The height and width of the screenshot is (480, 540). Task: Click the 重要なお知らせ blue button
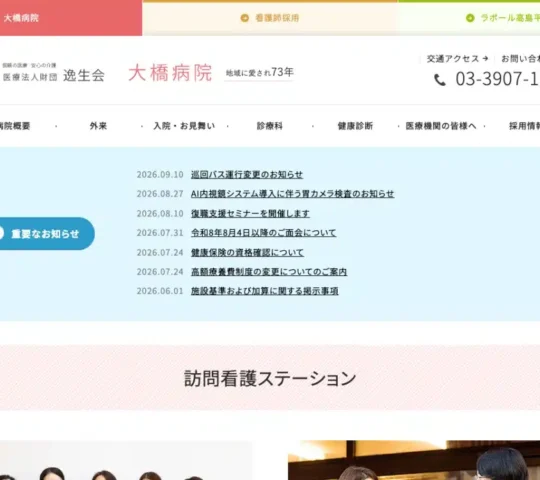pos(47,234)
